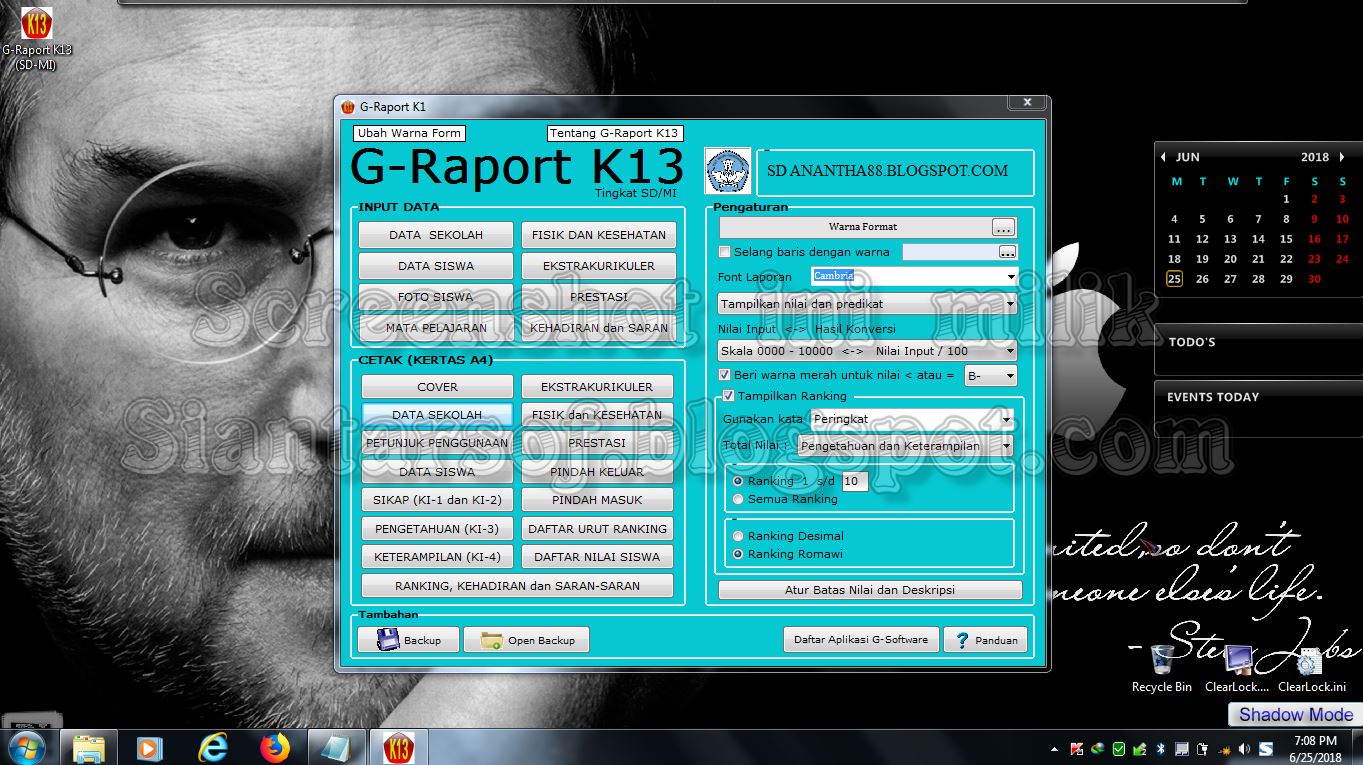Click DAFTAR URUT RANKING button

point(597,529)
